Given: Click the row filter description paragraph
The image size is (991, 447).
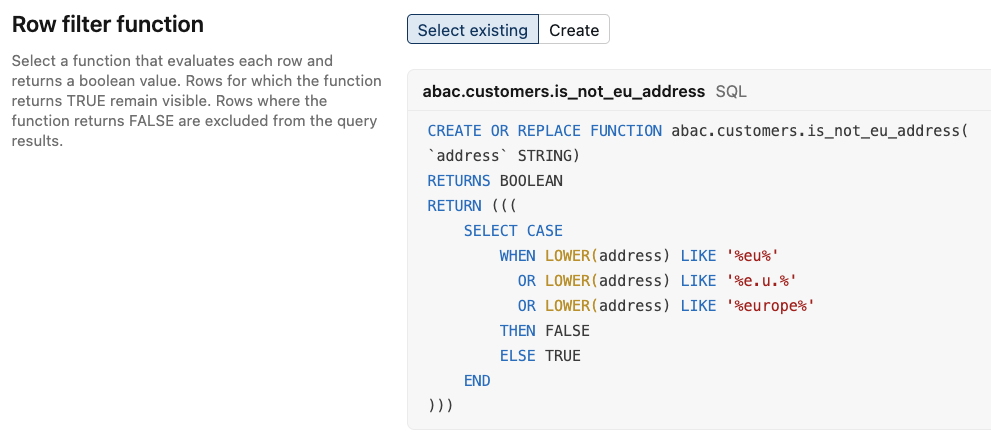Looking at the screenshot, I should 197,101.
